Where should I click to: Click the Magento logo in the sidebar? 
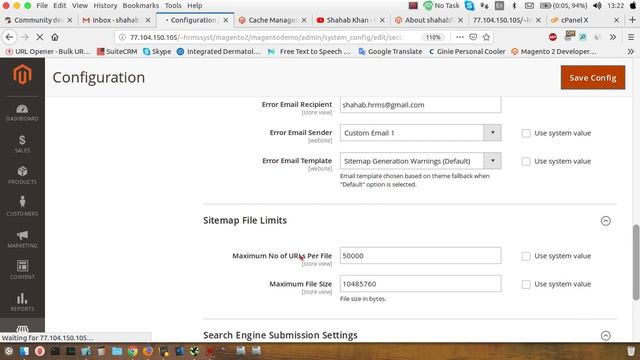(x=22, y=75)
